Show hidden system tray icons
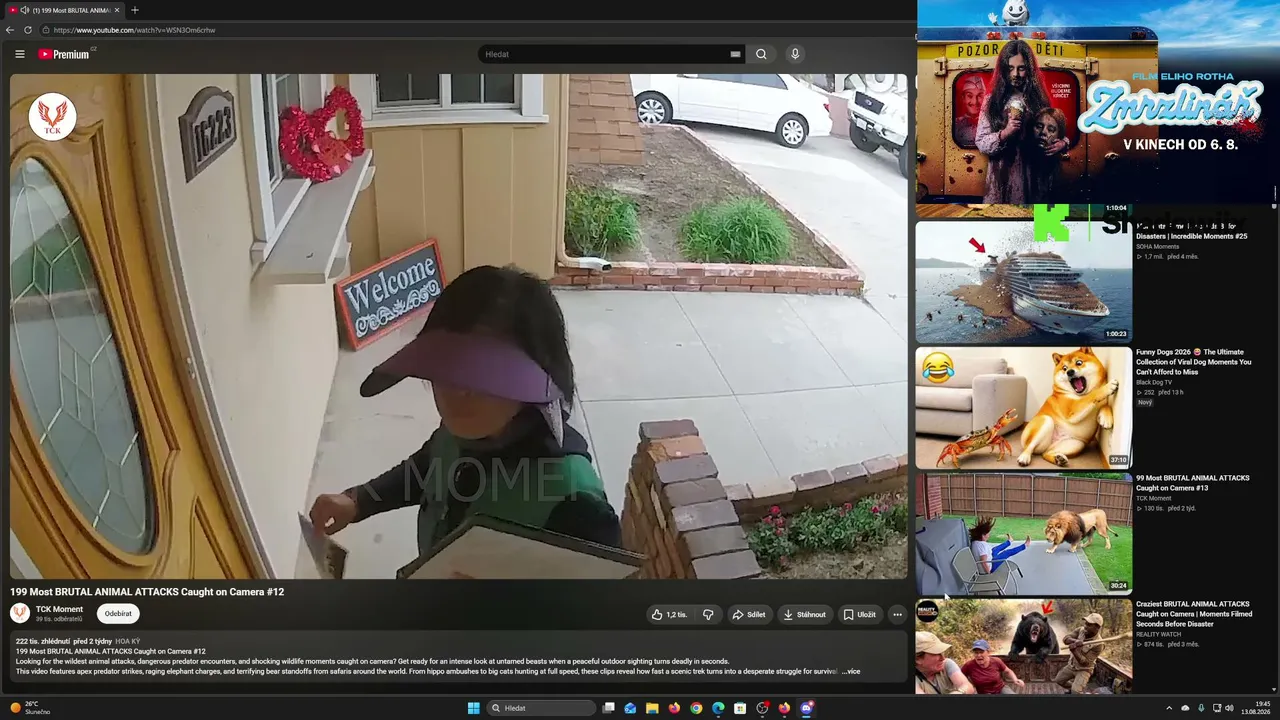1280x720 pixels. click(x=1169, y=708)
